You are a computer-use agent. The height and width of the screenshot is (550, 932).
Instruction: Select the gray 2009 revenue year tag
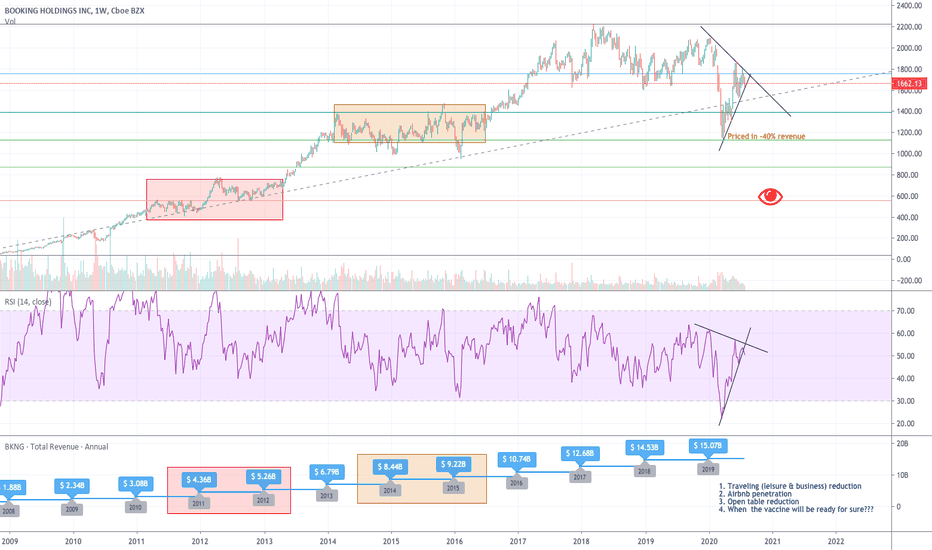click(72, 509)
